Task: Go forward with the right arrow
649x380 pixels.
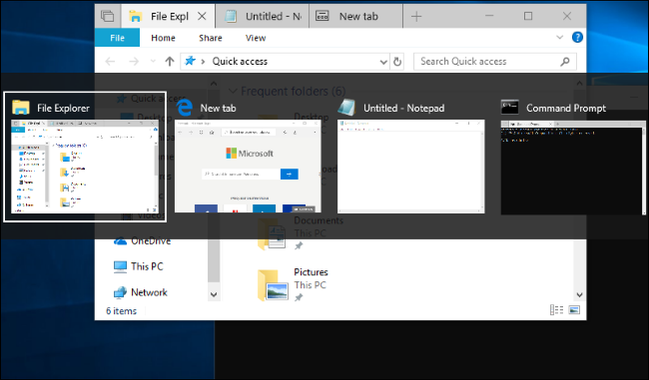Action: click(x=134, y=62)
